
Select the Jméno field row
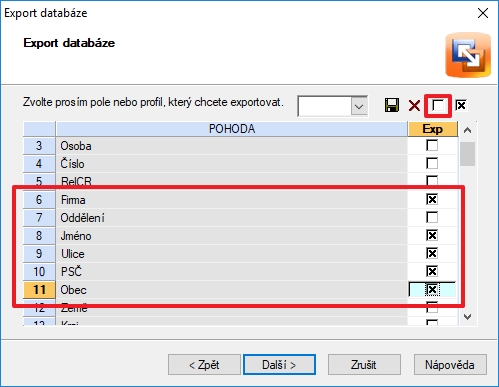(232, 236)
